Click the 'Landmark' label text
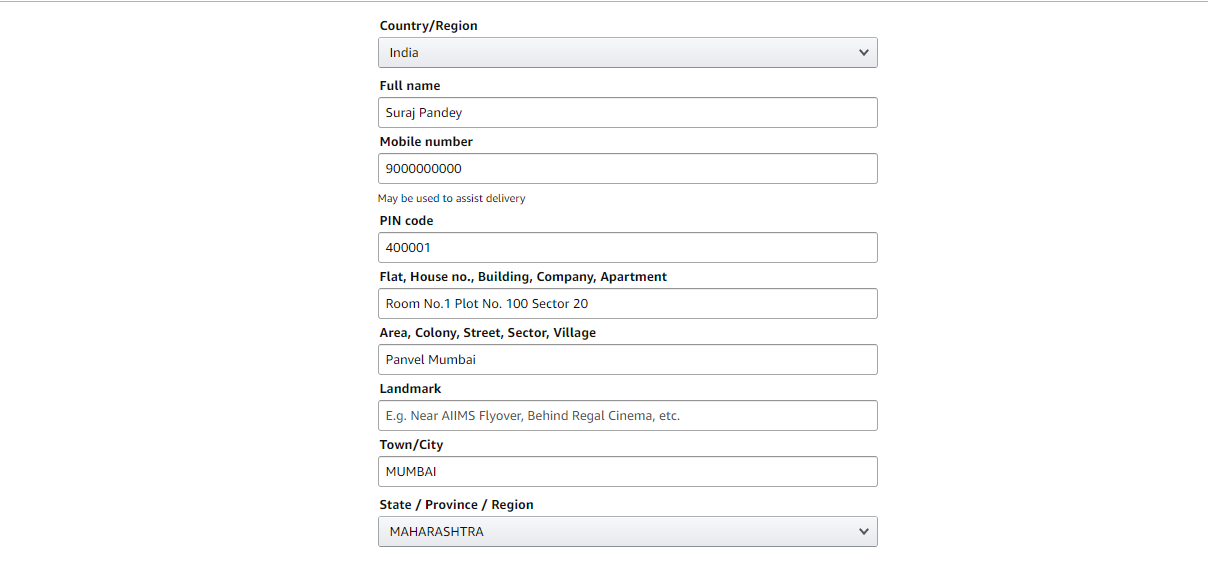 coord(410,389)
